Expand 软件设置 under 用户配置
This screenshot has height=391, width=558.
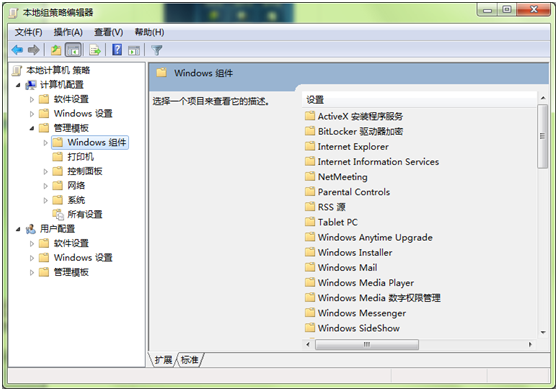point(32,244)
